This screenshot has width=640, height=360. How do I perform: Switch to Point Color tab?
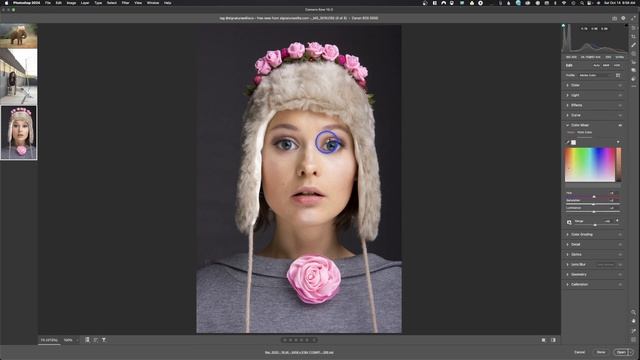pyautogui.click(x=584, y=132)
